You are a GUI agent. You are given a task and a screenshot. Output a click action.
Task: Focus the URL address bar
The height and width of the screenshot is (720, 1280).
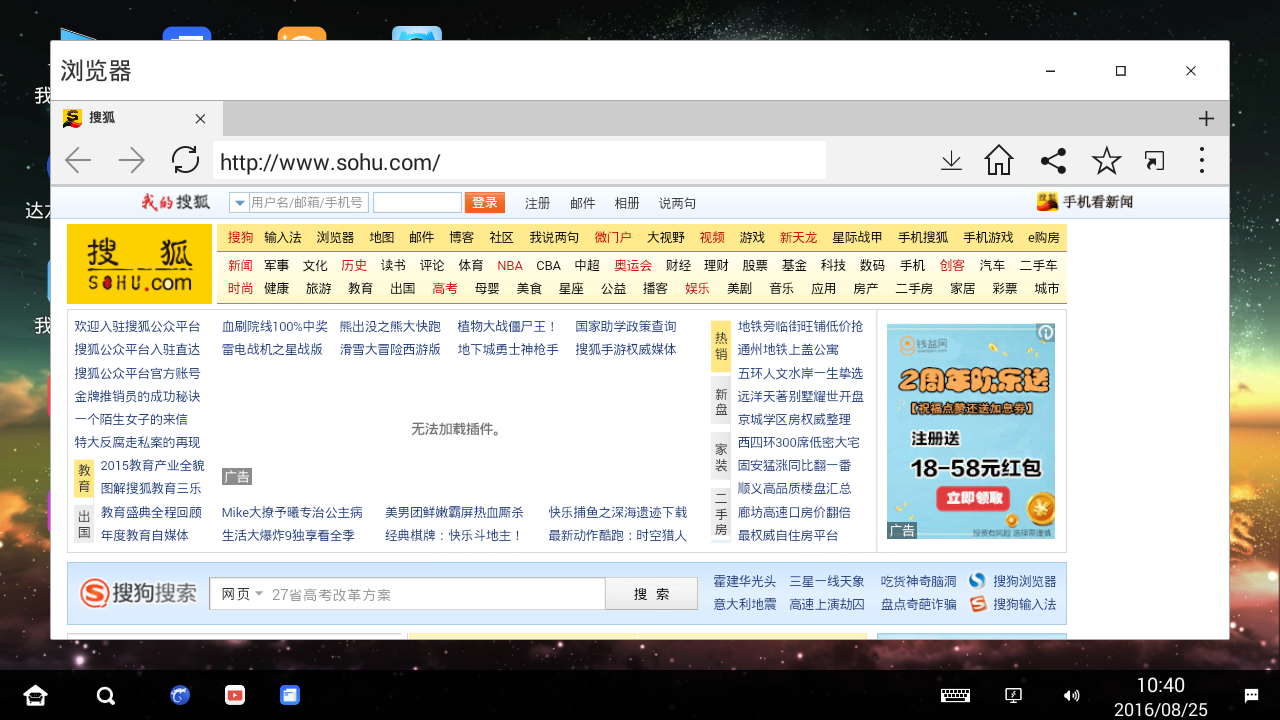(519, 161)
